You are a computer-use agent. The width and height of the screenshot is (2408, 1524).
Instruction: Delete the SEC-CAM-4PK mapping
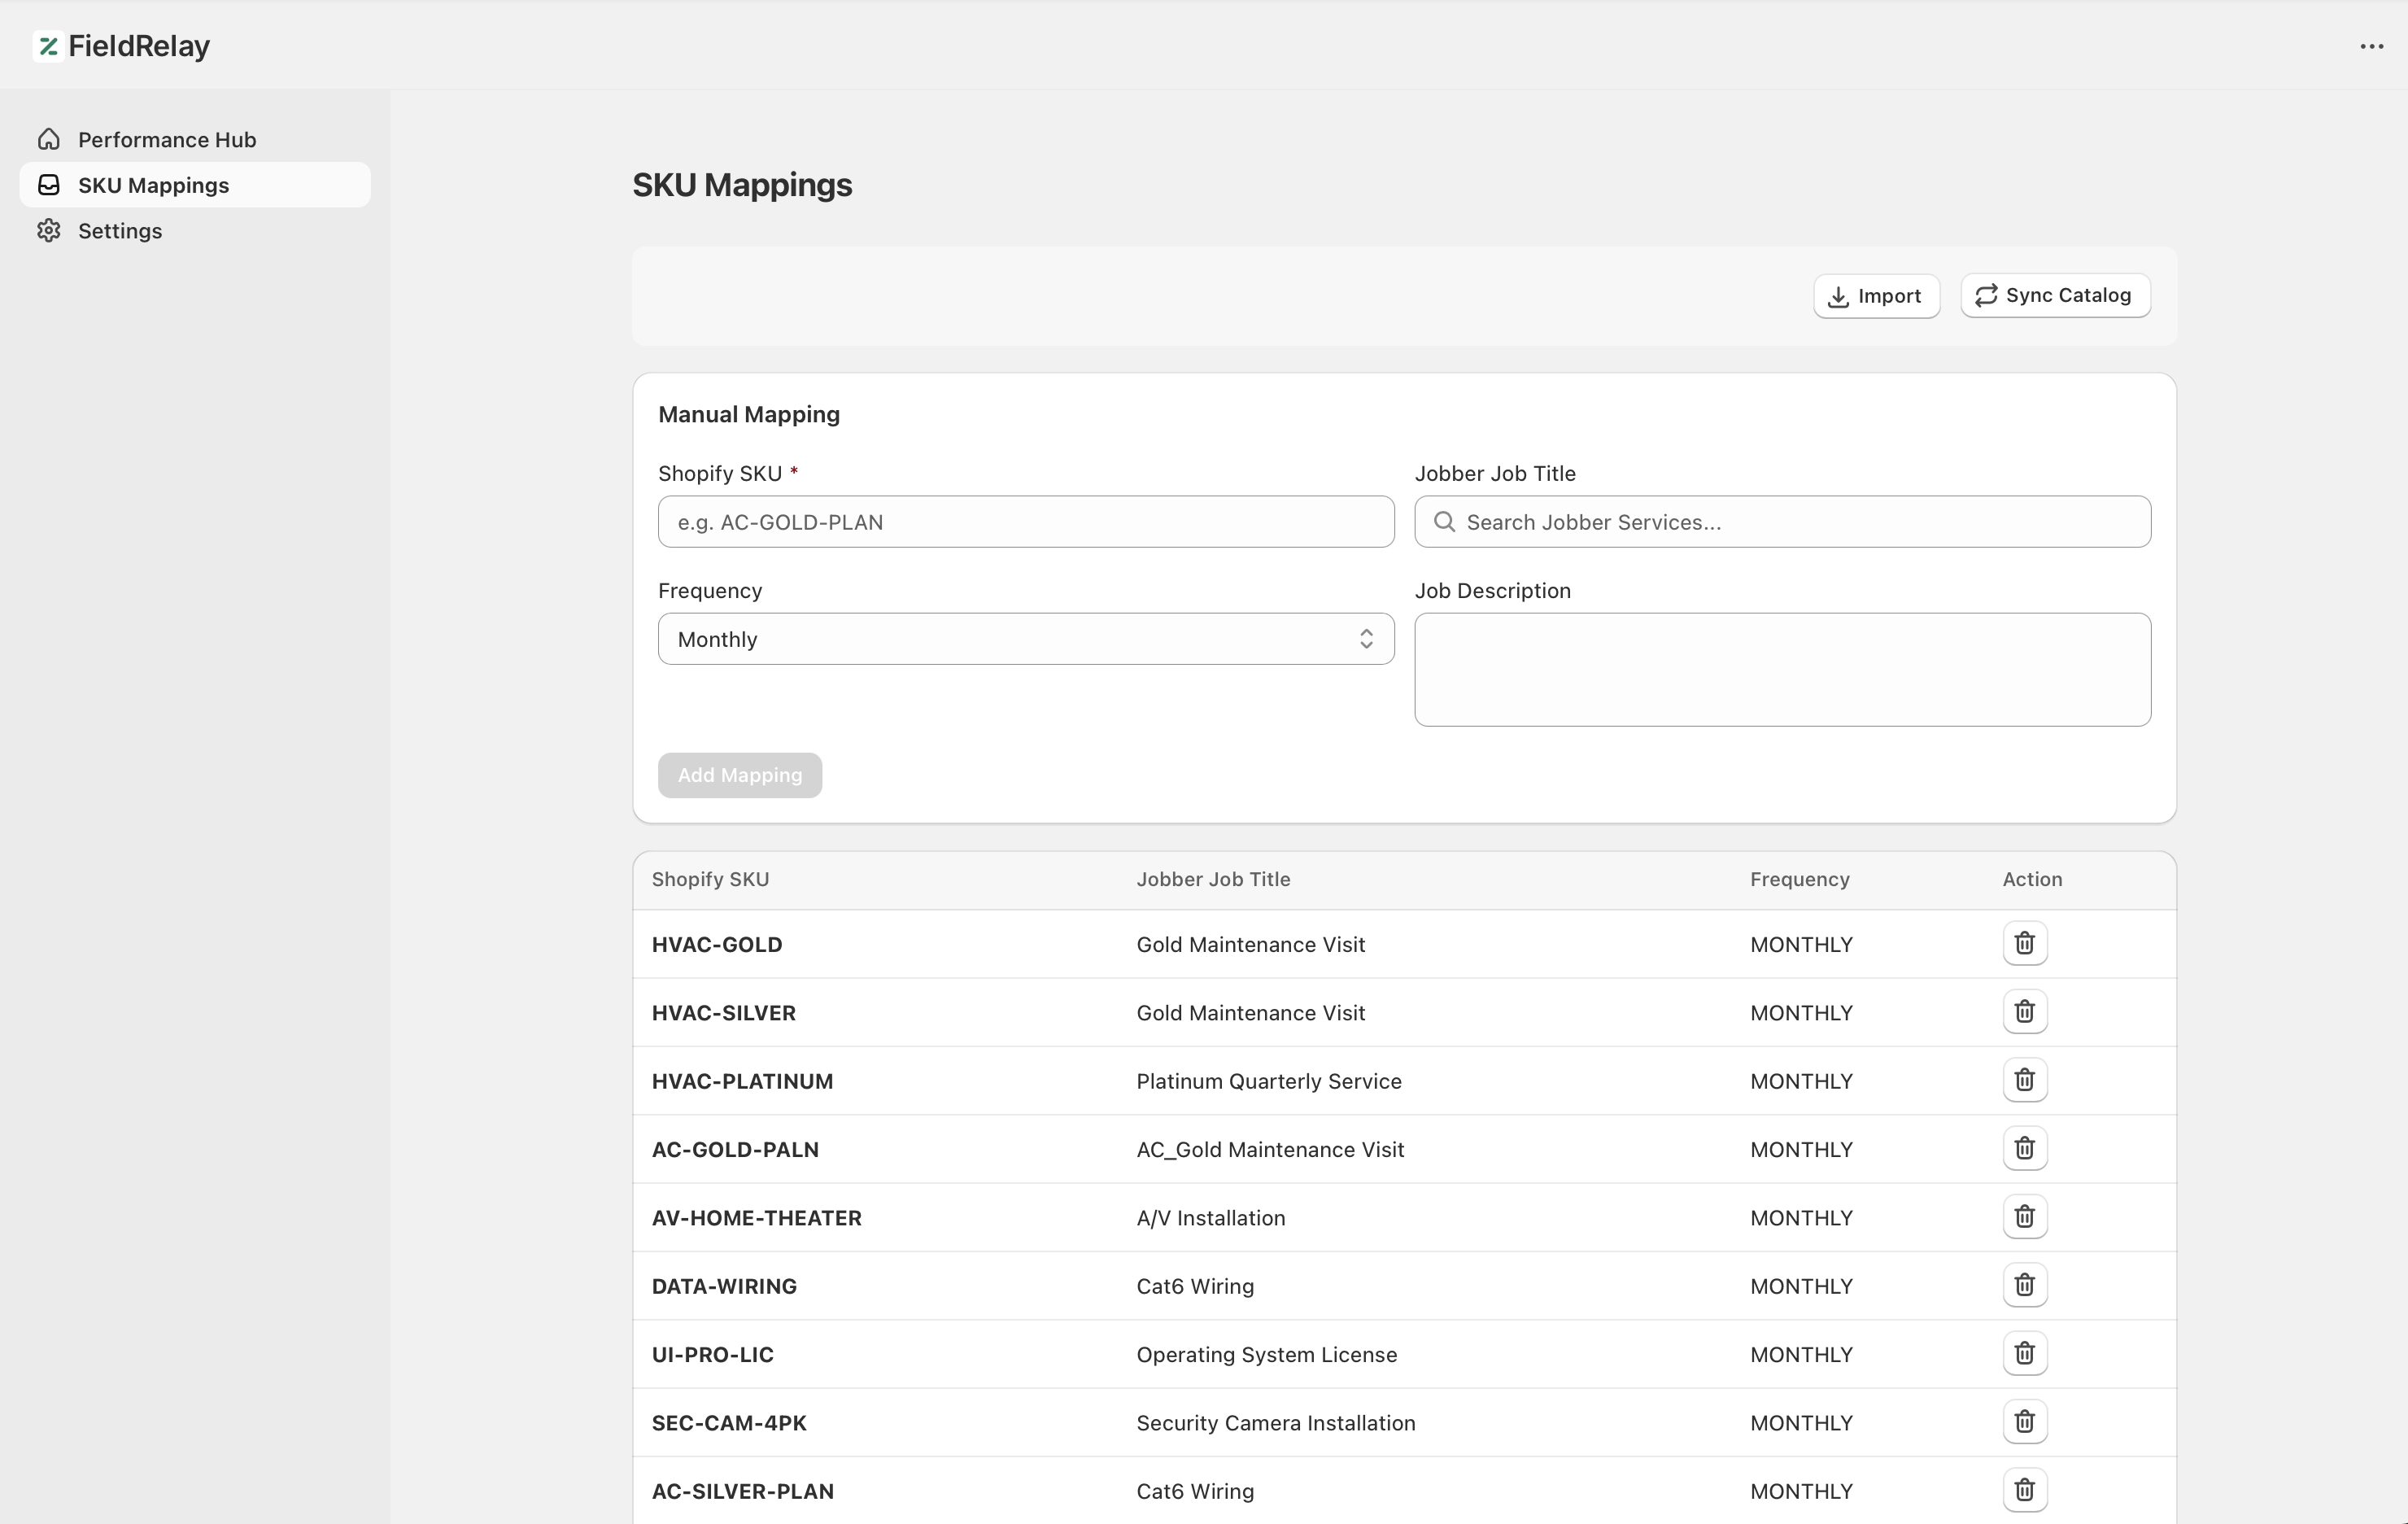2024,1422
